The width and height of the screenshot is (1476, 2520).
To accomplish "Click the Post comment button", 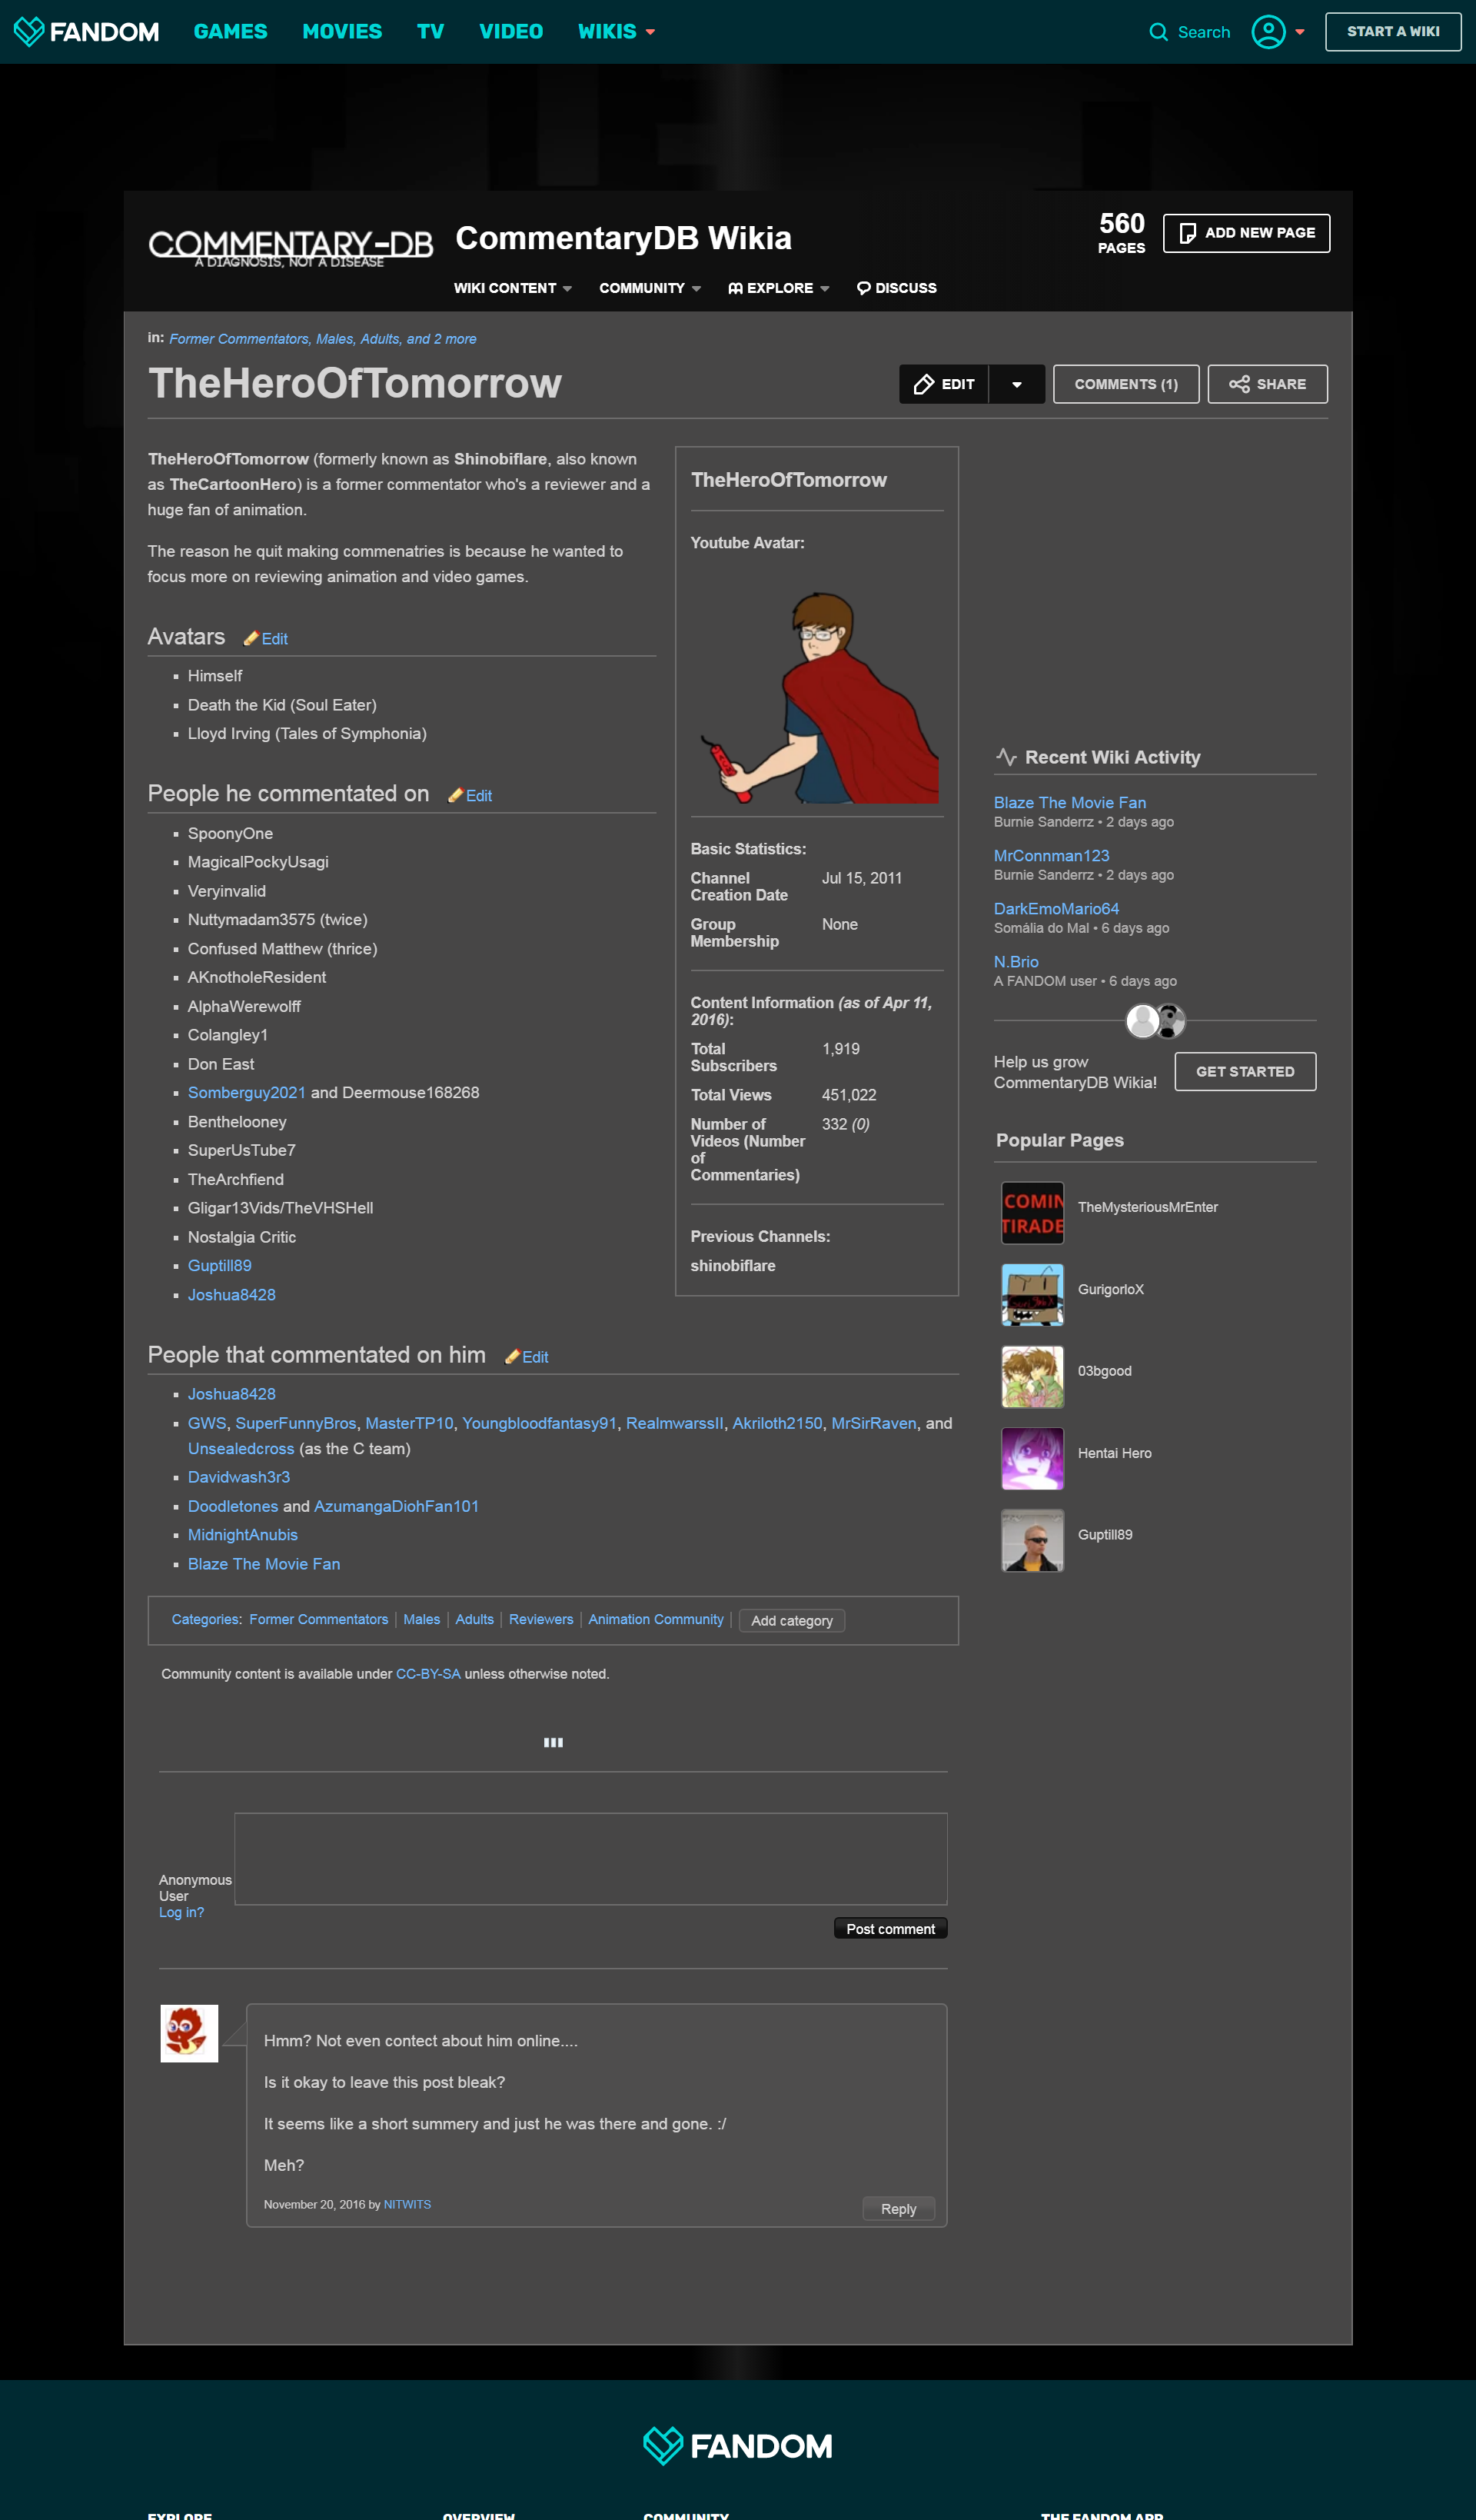I will point(890,1929).
